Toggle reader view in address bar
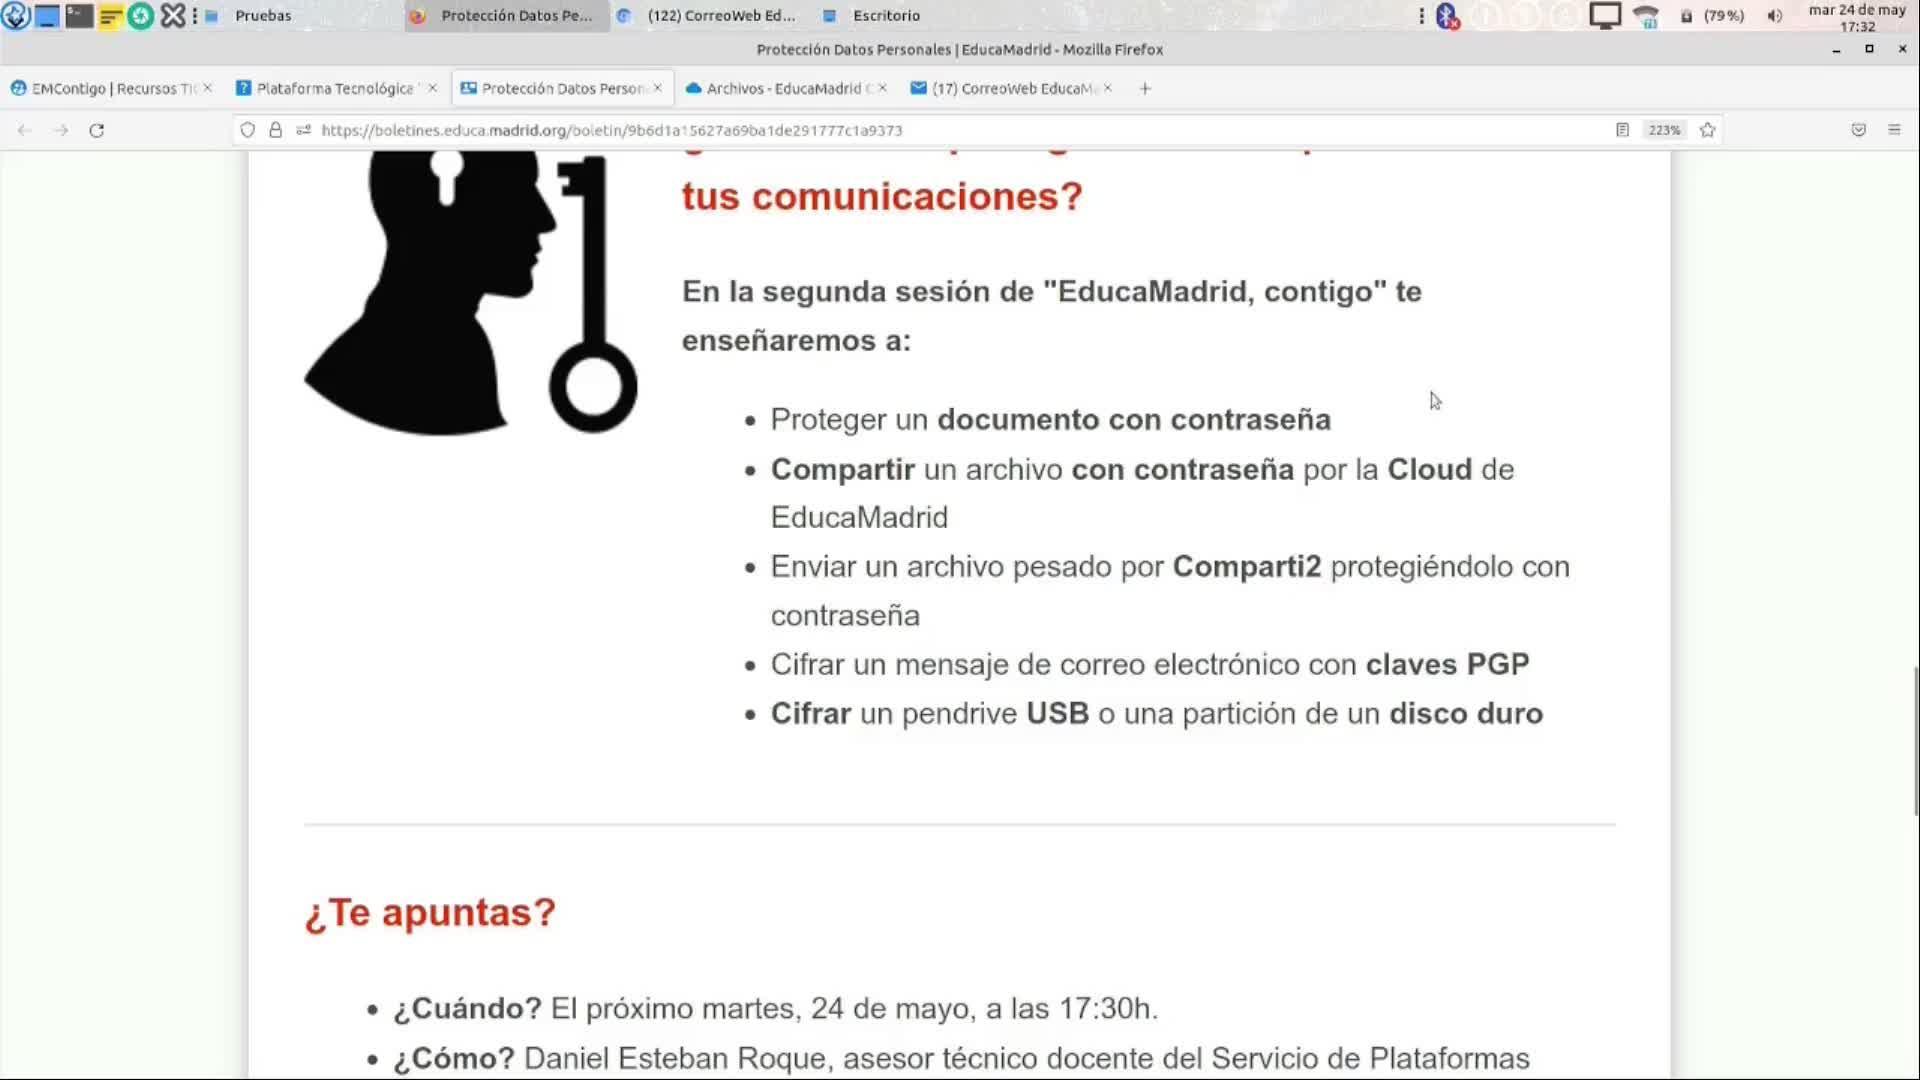The image size is (1920, 1080). pos(1622,130)
